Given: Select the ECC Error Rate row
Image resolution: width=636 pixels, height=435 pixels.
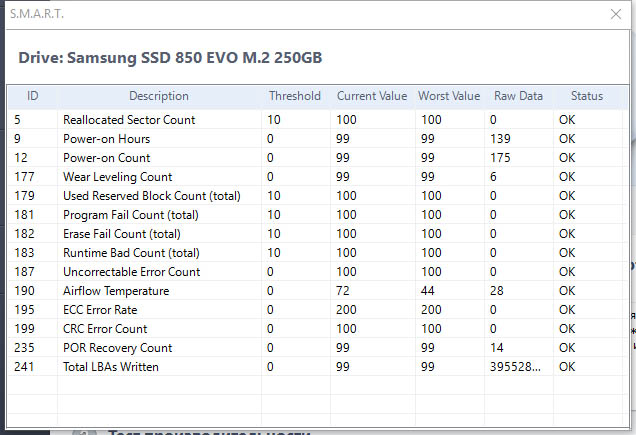Looking at the screenshot, I should [316, 310].
